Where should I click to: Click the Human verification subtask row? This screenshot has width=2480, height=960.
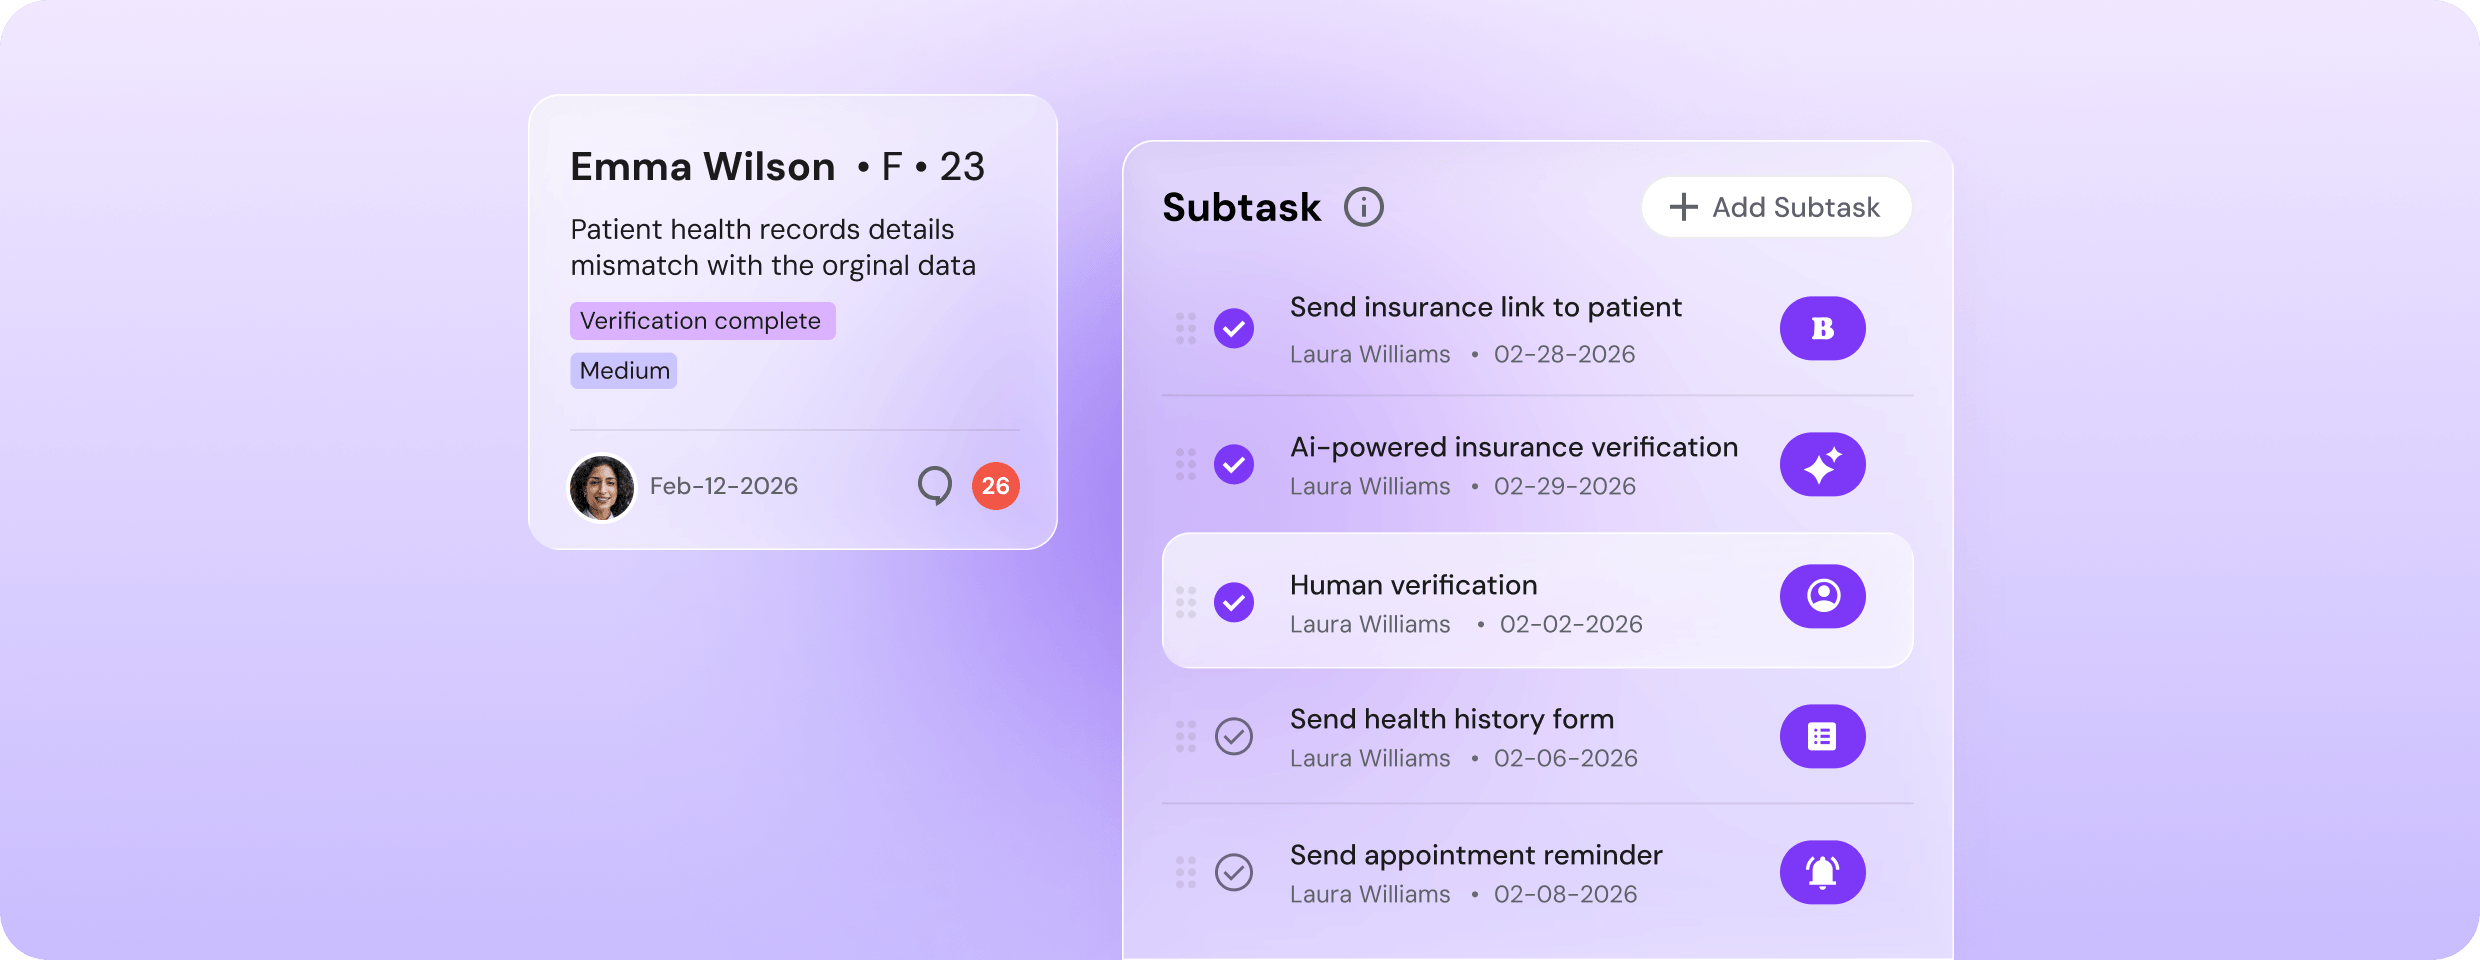coord(1500,600)
